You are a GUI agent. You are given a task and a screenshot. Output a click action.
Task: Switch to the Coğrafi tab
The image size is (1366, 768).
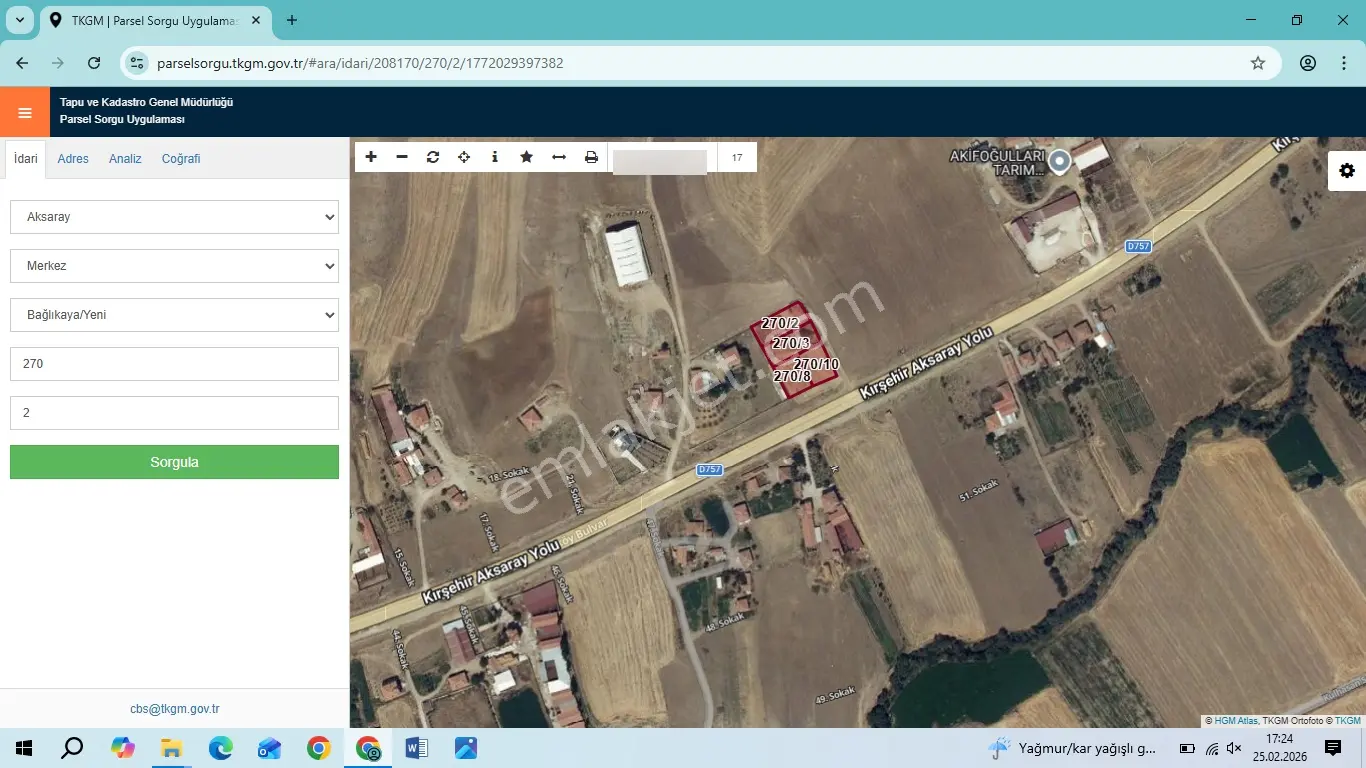[x=181, y=159]
